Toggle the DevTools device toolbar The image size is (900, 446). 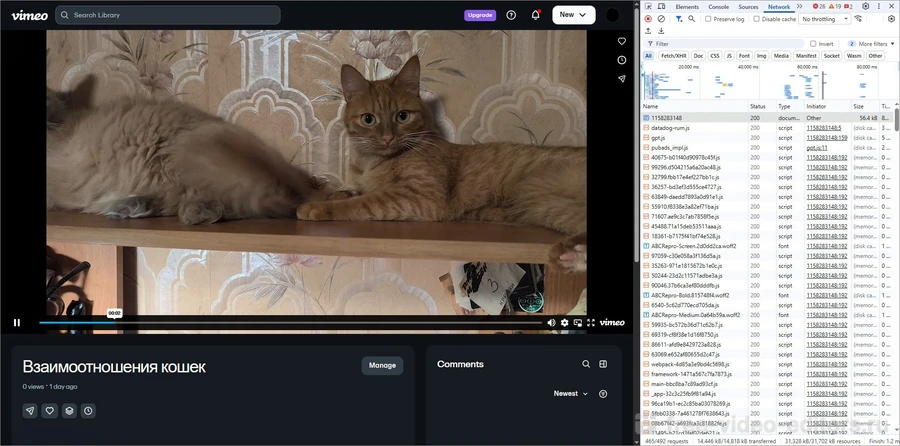click(661, 7)
